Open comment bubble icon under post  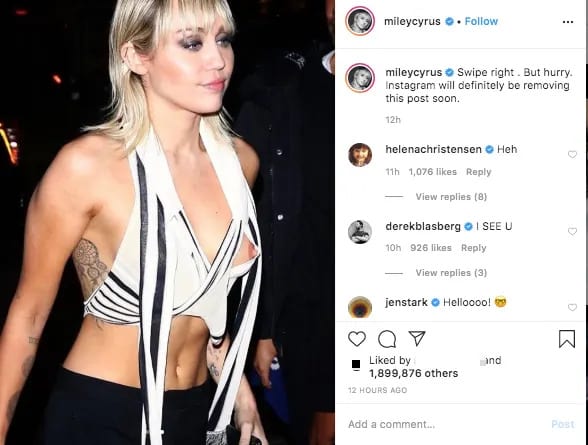[x=387, y=339]
